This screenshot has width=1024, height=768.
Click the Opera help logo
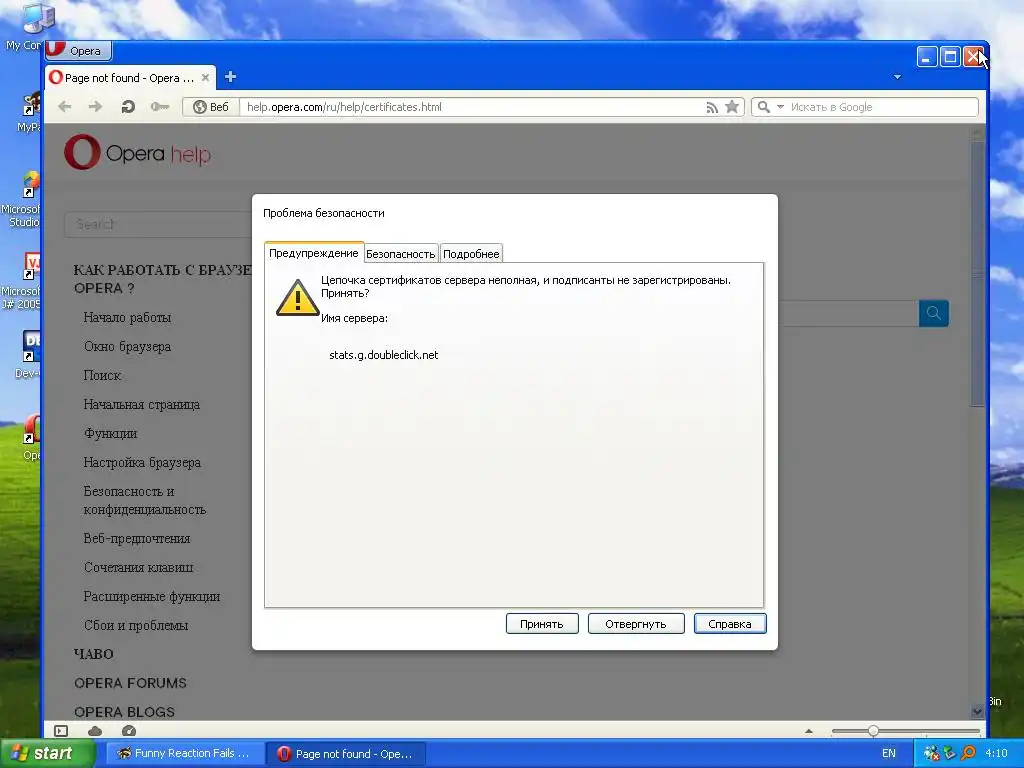(x=138, y=153)
